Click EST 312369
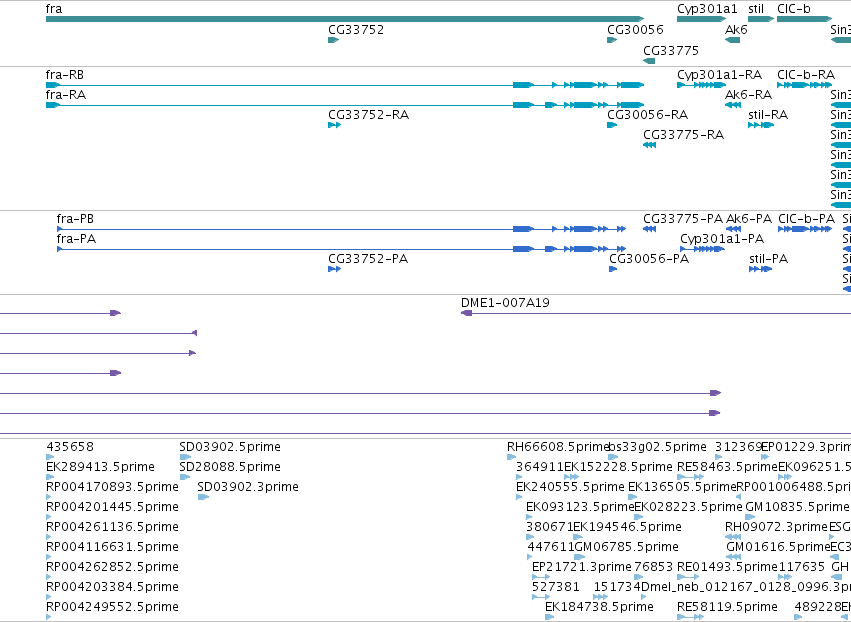 point(719,457)
